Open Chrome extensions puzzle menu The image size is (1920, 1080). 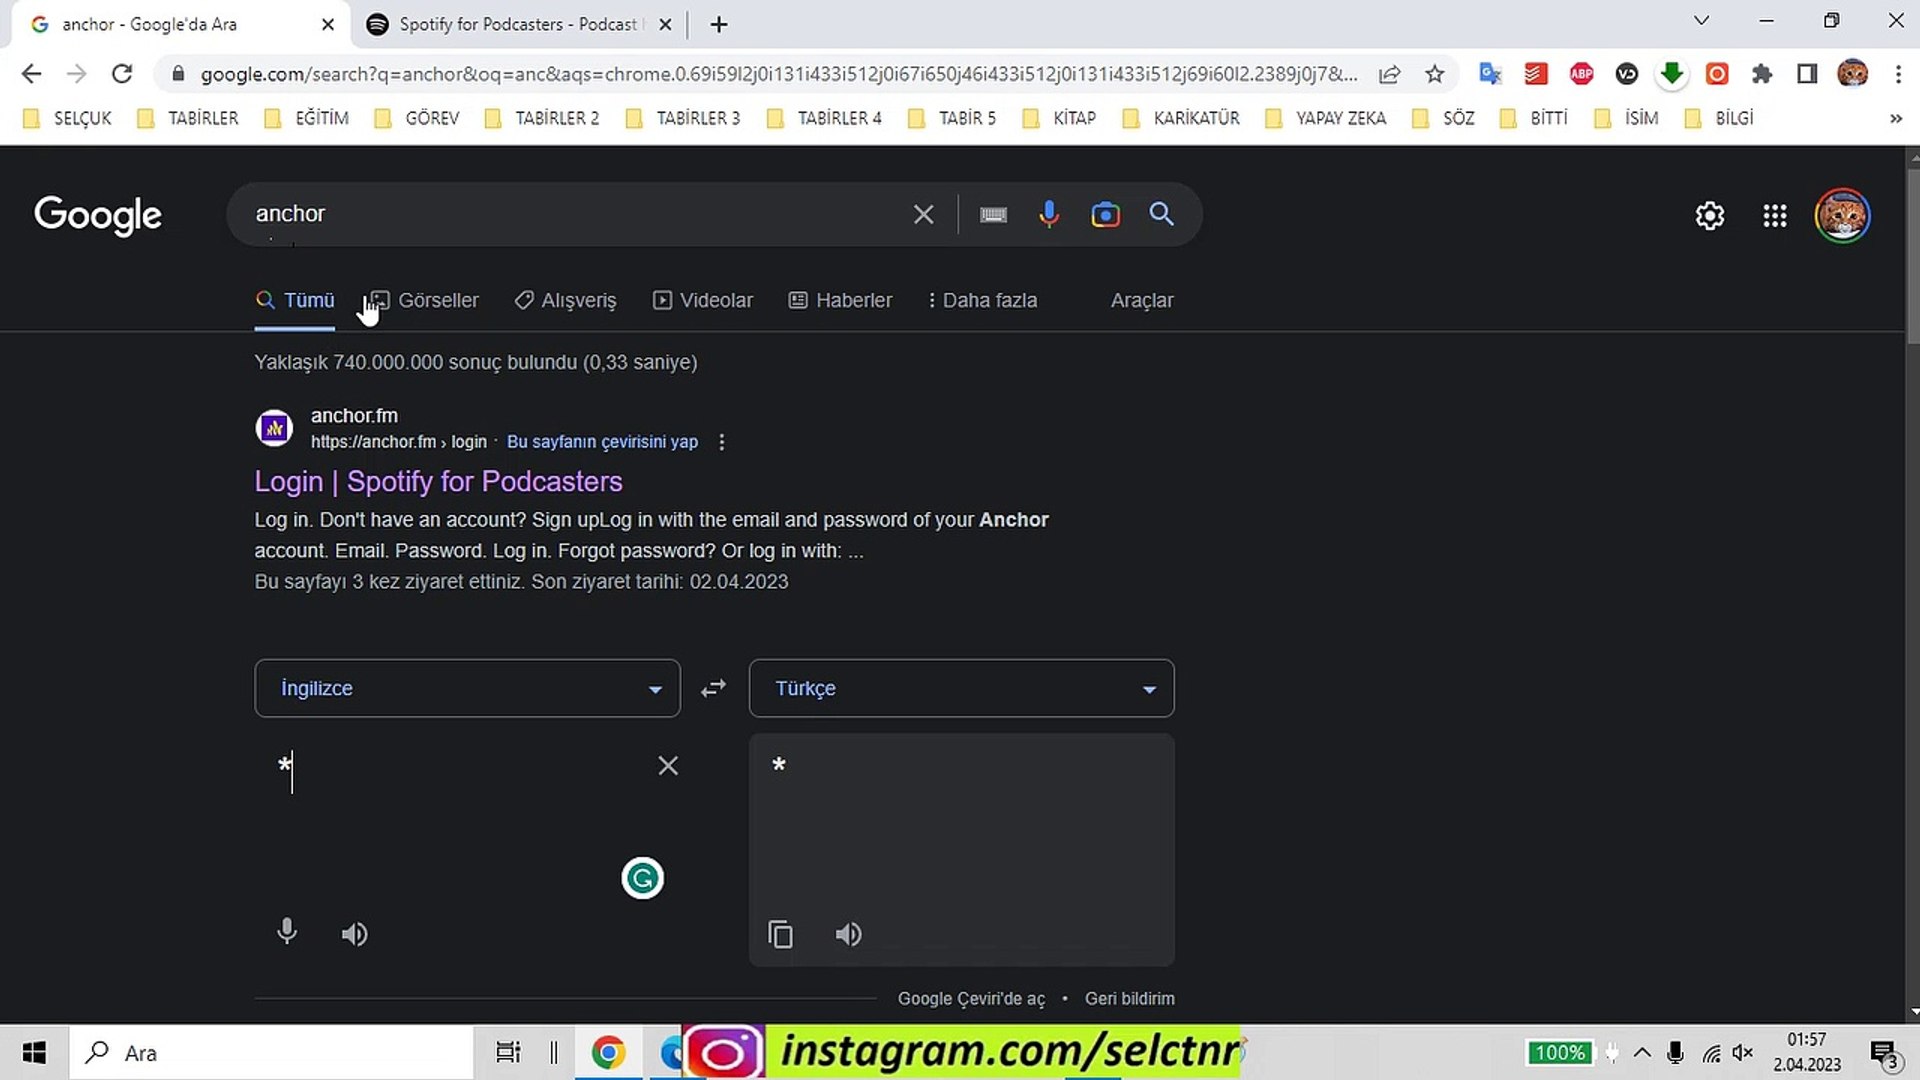[1762, 74]
